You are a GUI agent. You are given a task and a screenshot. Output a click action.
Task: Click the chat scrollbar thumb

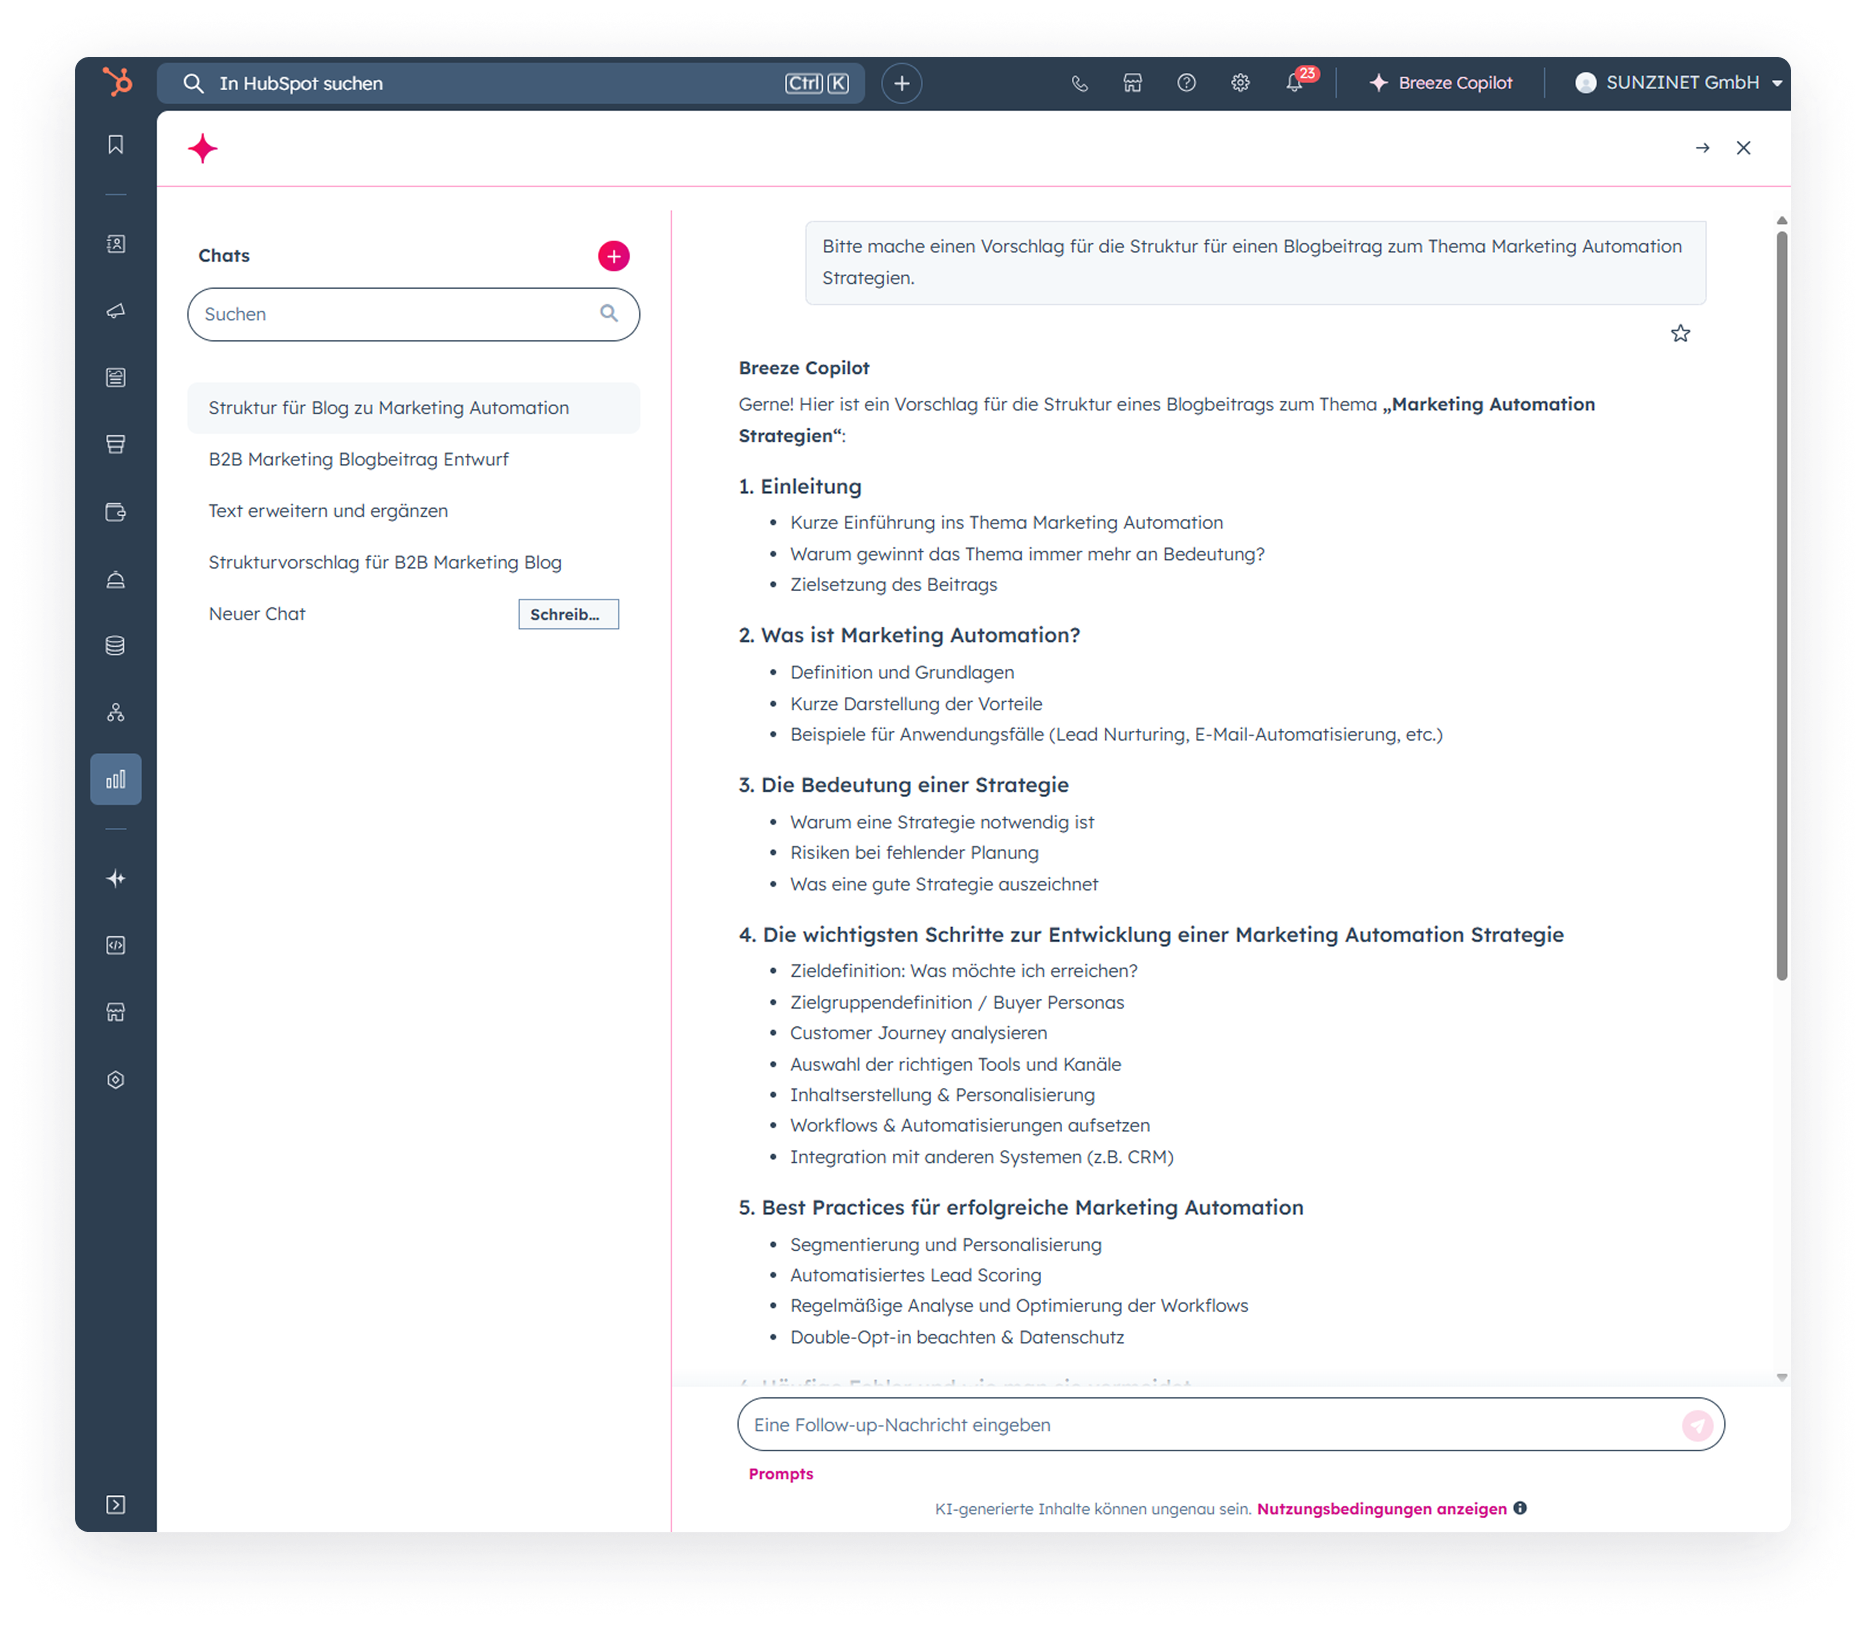[1781, 605]
